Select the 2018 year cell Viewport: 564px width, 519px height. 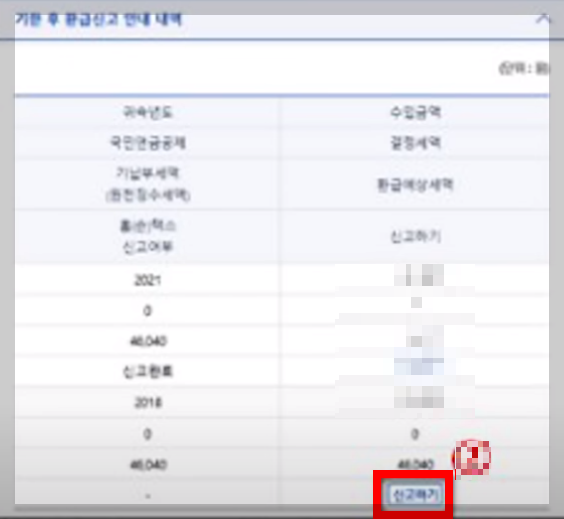(148, 402)
